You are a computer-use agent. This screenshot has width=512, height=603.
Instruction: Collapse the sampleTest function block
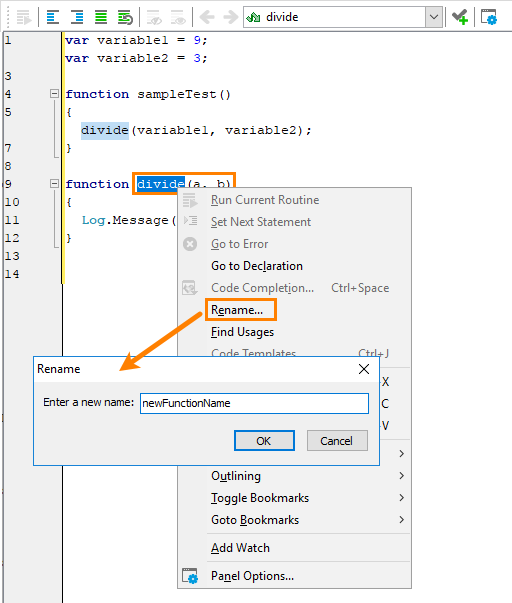click(x=55, y=93)
